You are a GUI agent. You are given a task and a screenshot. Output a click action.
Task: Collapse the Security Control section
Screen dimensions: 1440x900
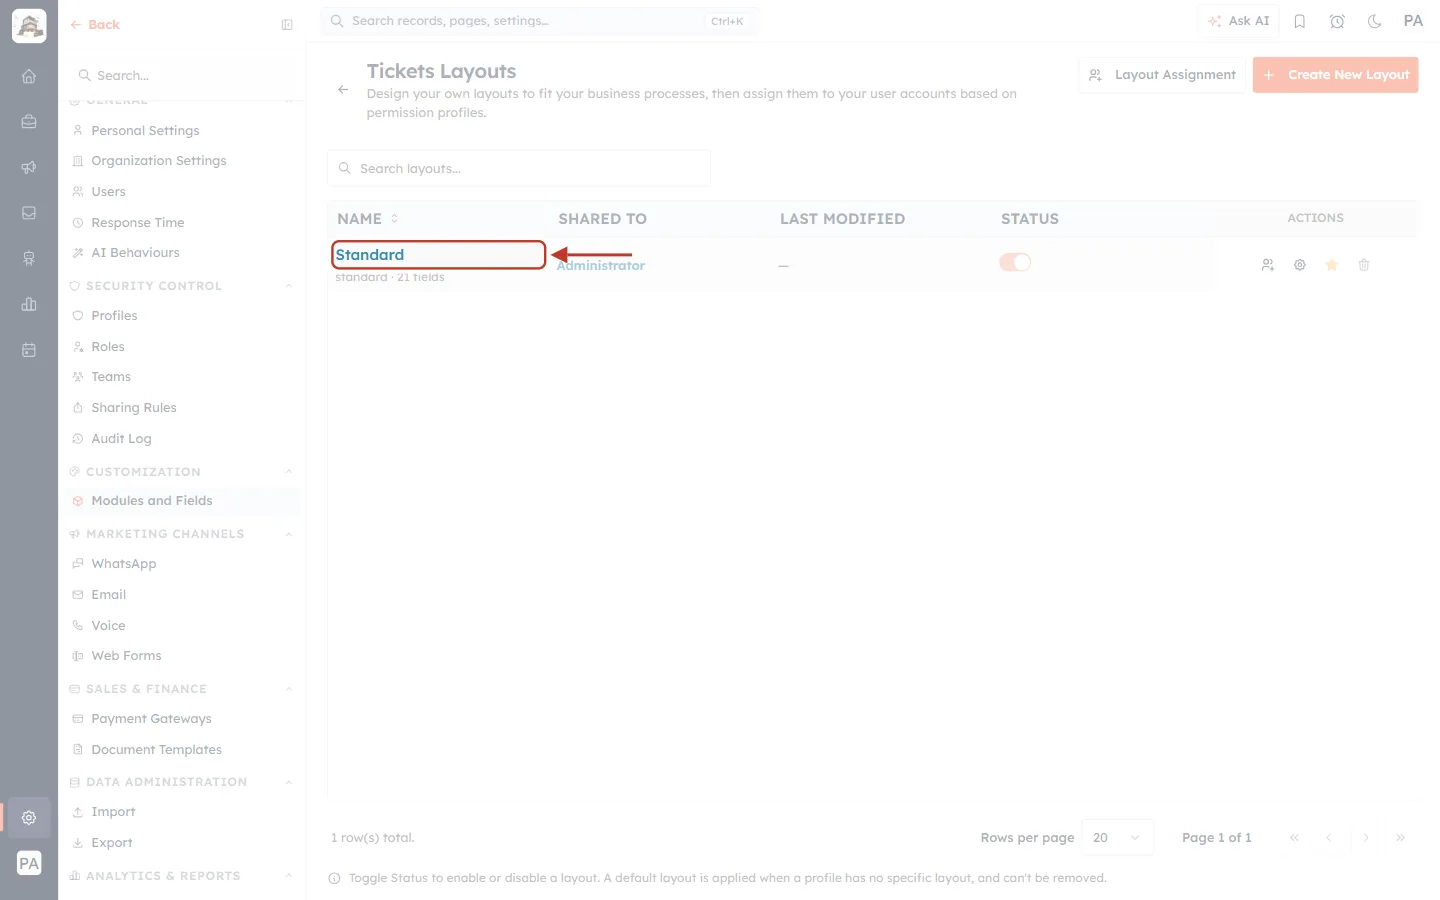click(289, 286)
